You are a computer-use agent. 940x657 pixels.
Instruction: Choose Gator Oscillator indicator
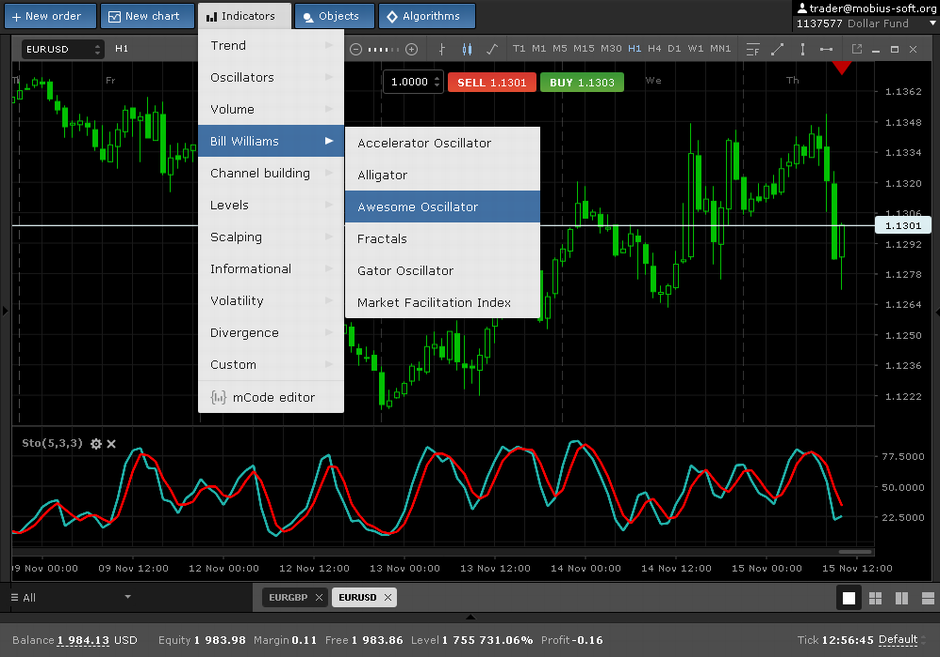coord(442,270)
